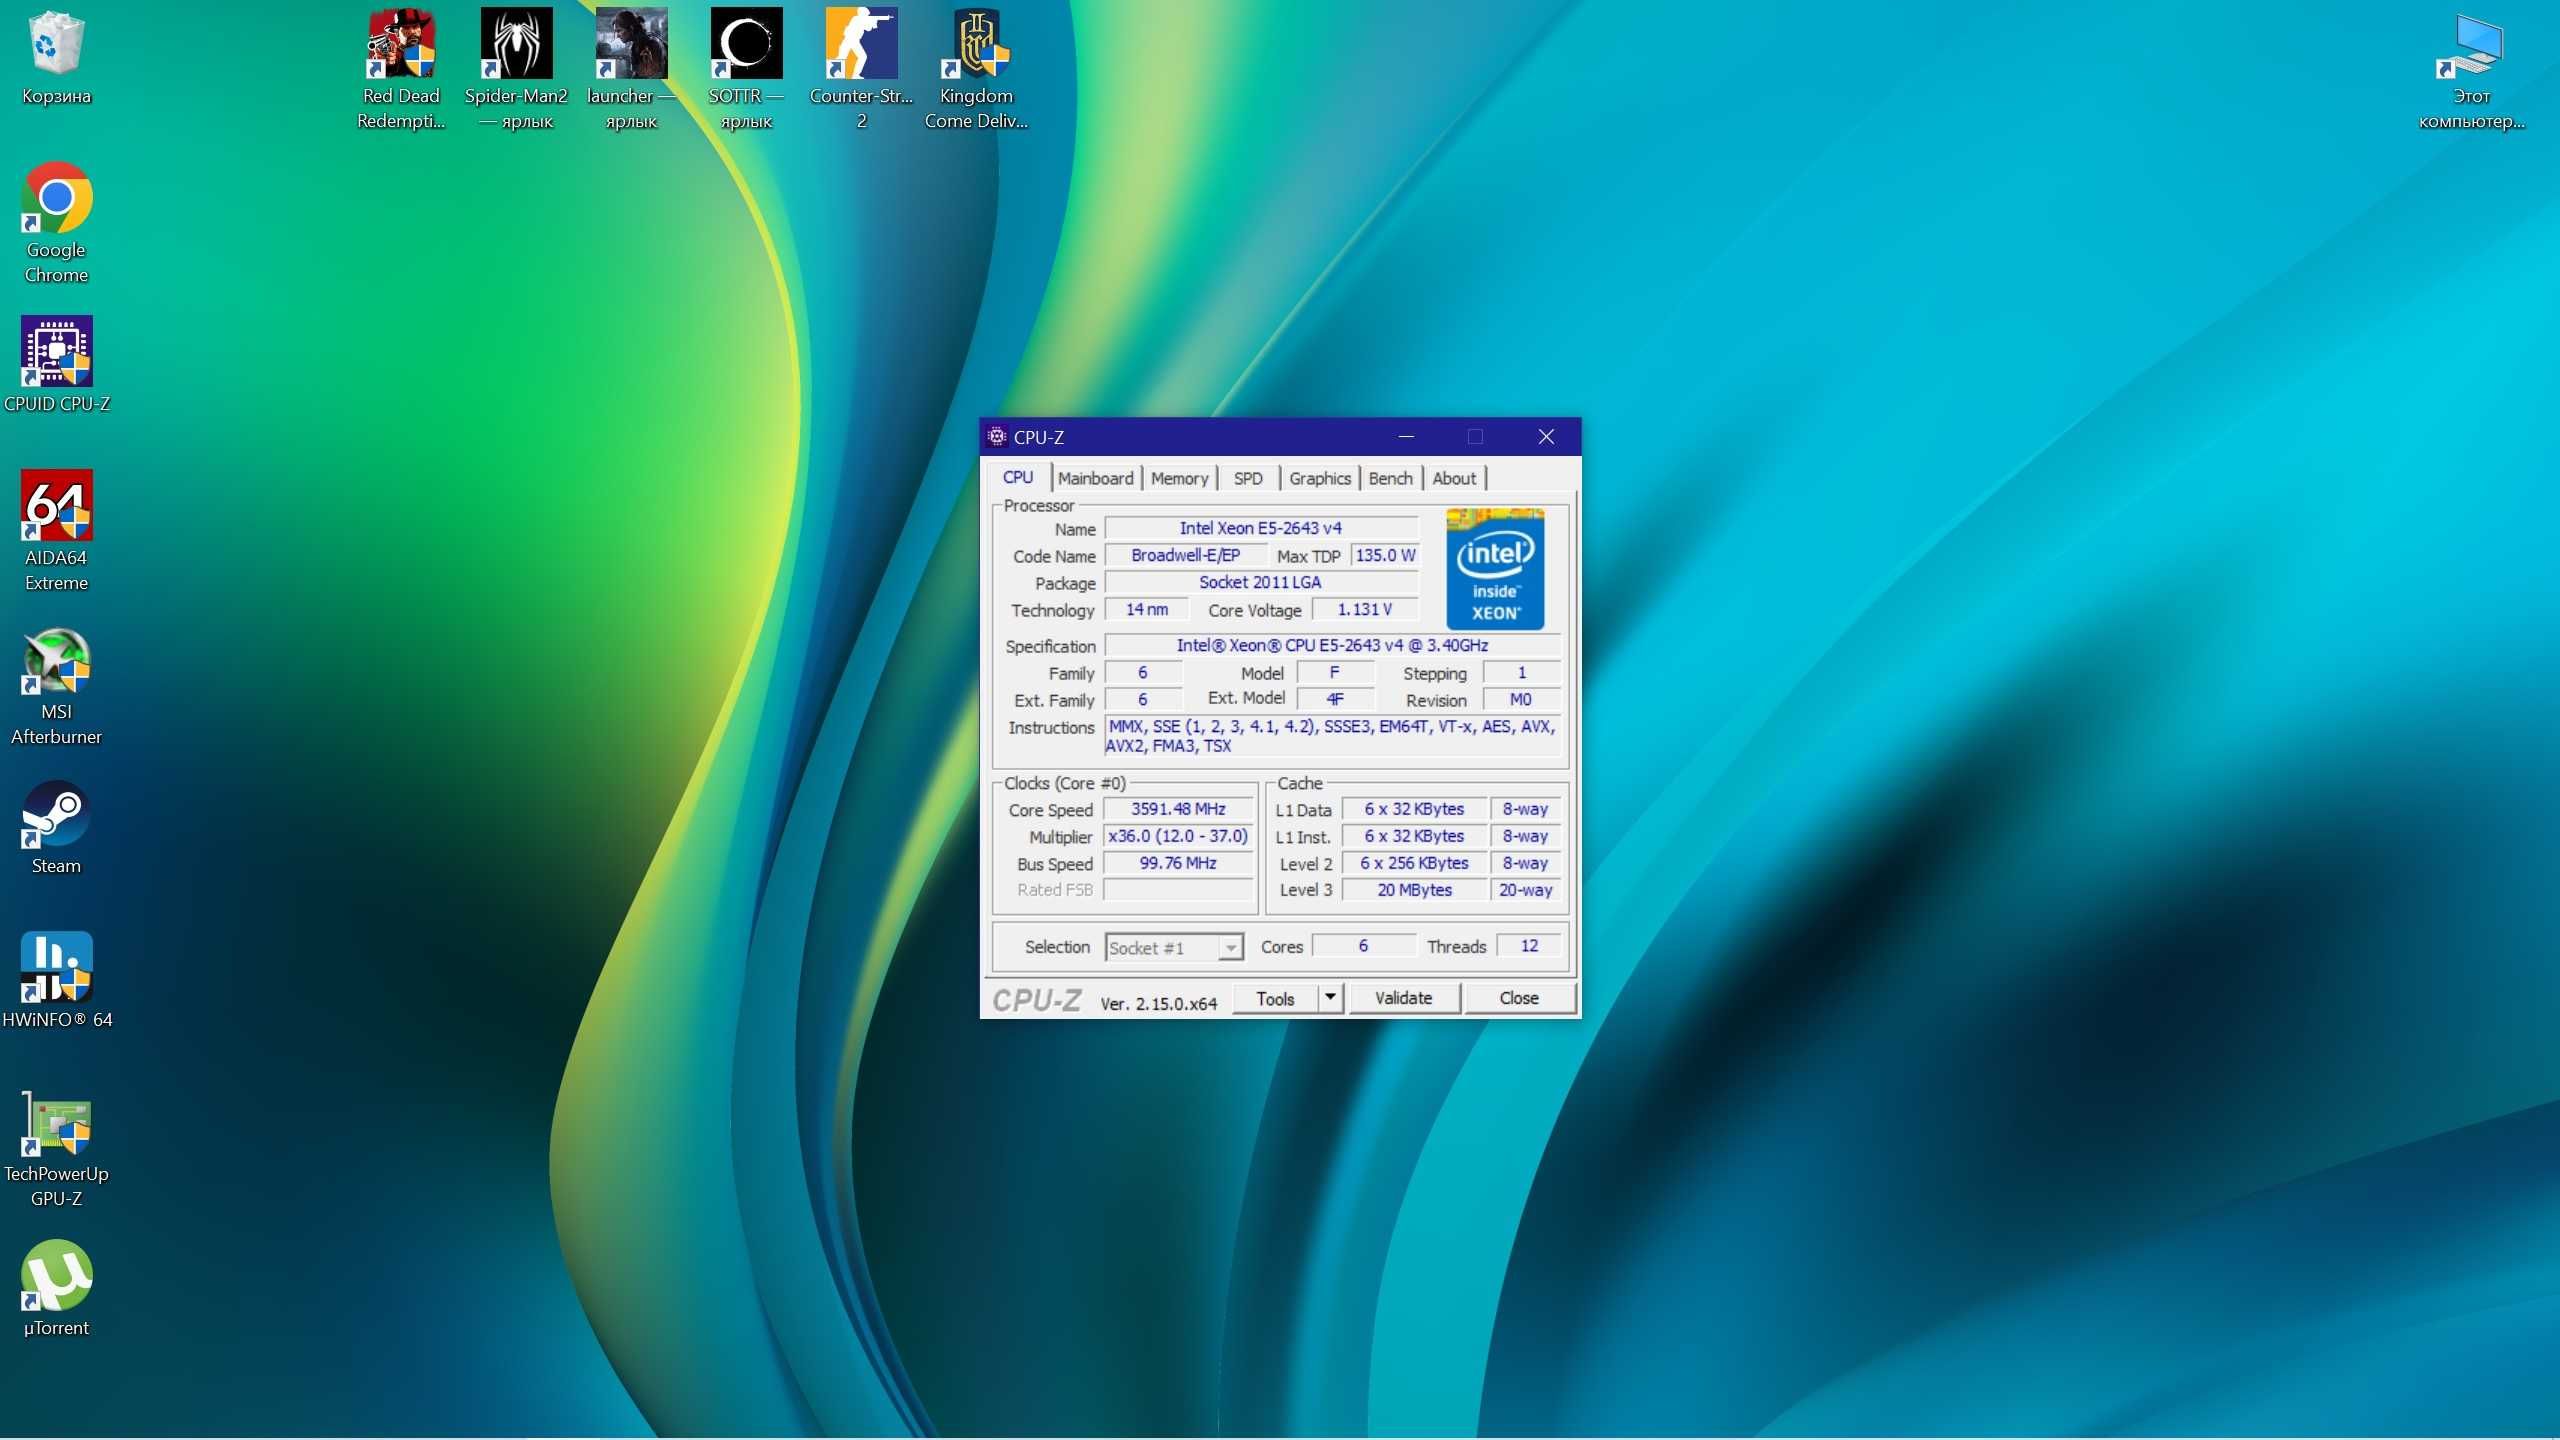Open Kingdom Come Deliverance icon

(x=976, y=68)
